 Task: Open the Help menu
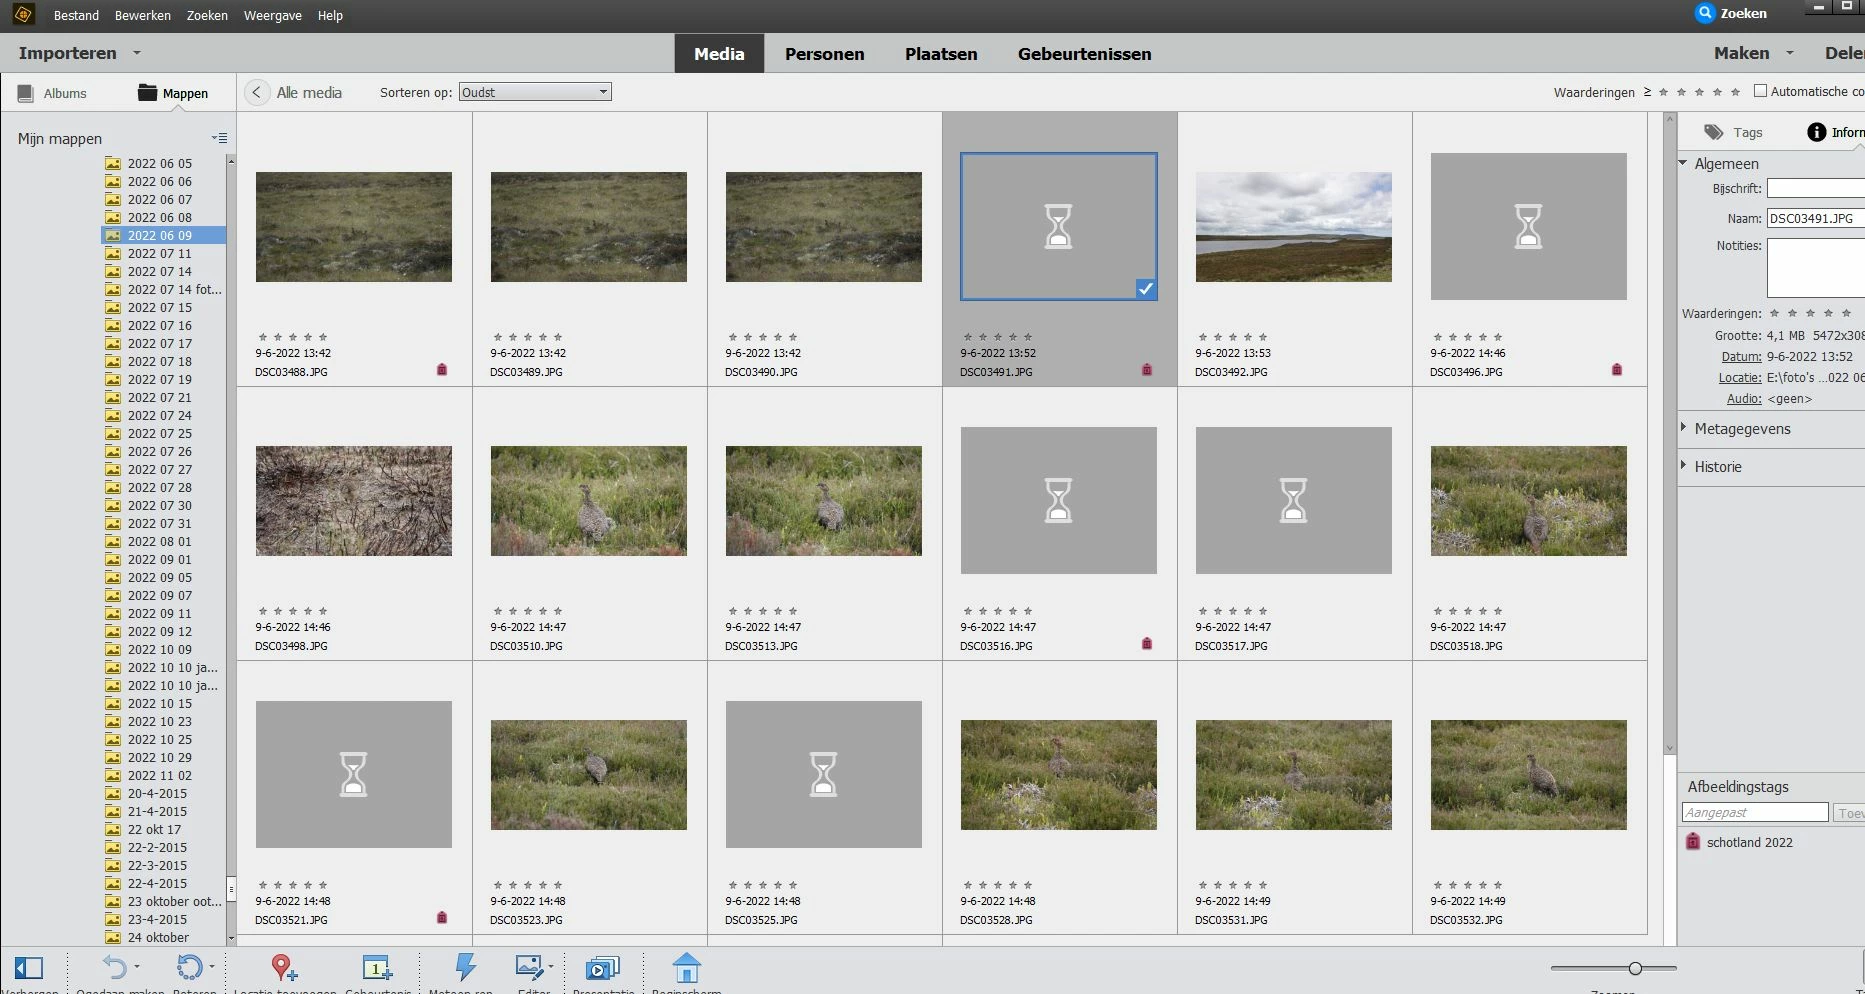330,15
